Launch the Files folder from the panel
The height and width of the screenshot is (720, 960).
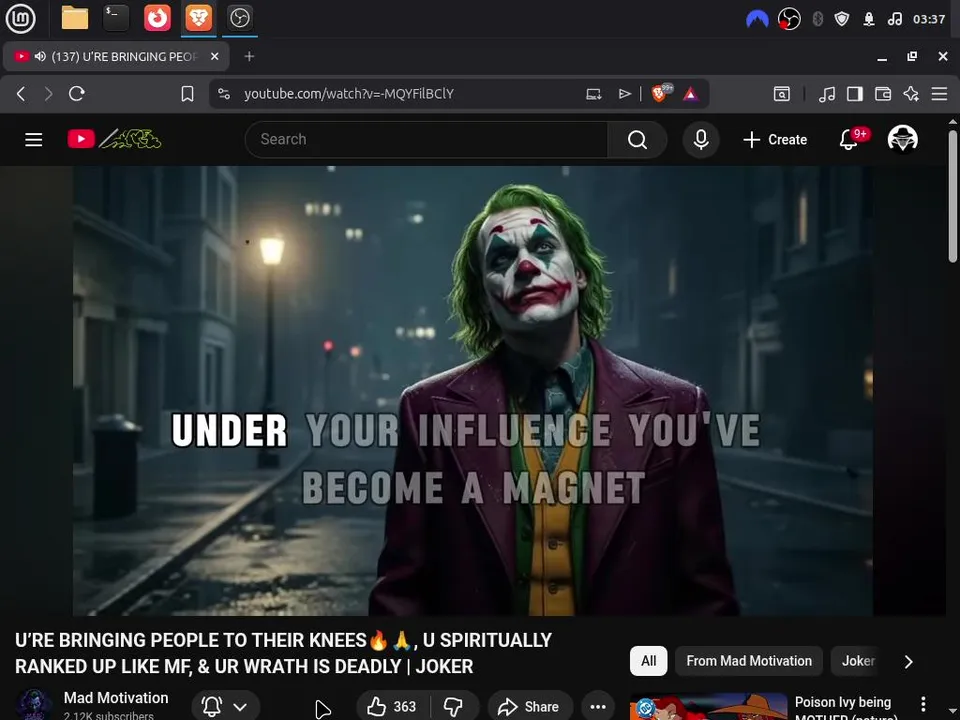coord(75,18)
